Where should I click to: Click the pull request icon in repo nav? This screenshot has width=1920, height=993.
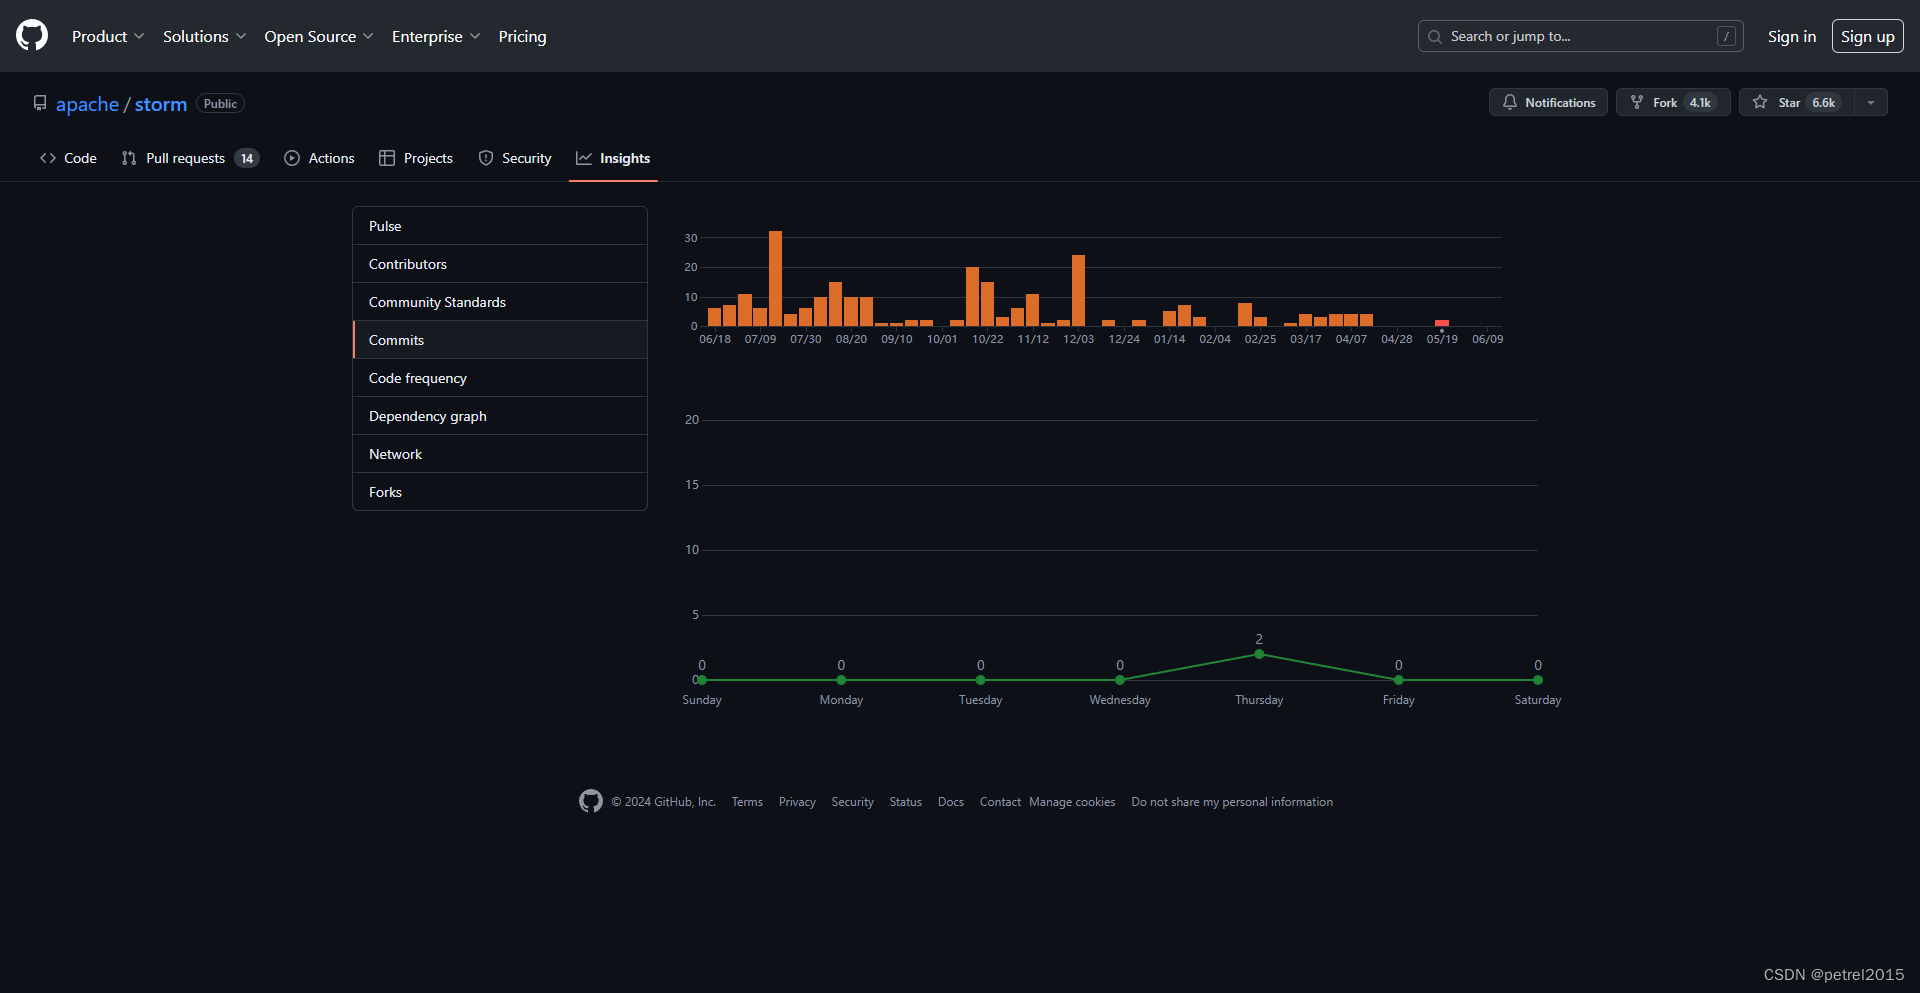[x=129, y=158]
